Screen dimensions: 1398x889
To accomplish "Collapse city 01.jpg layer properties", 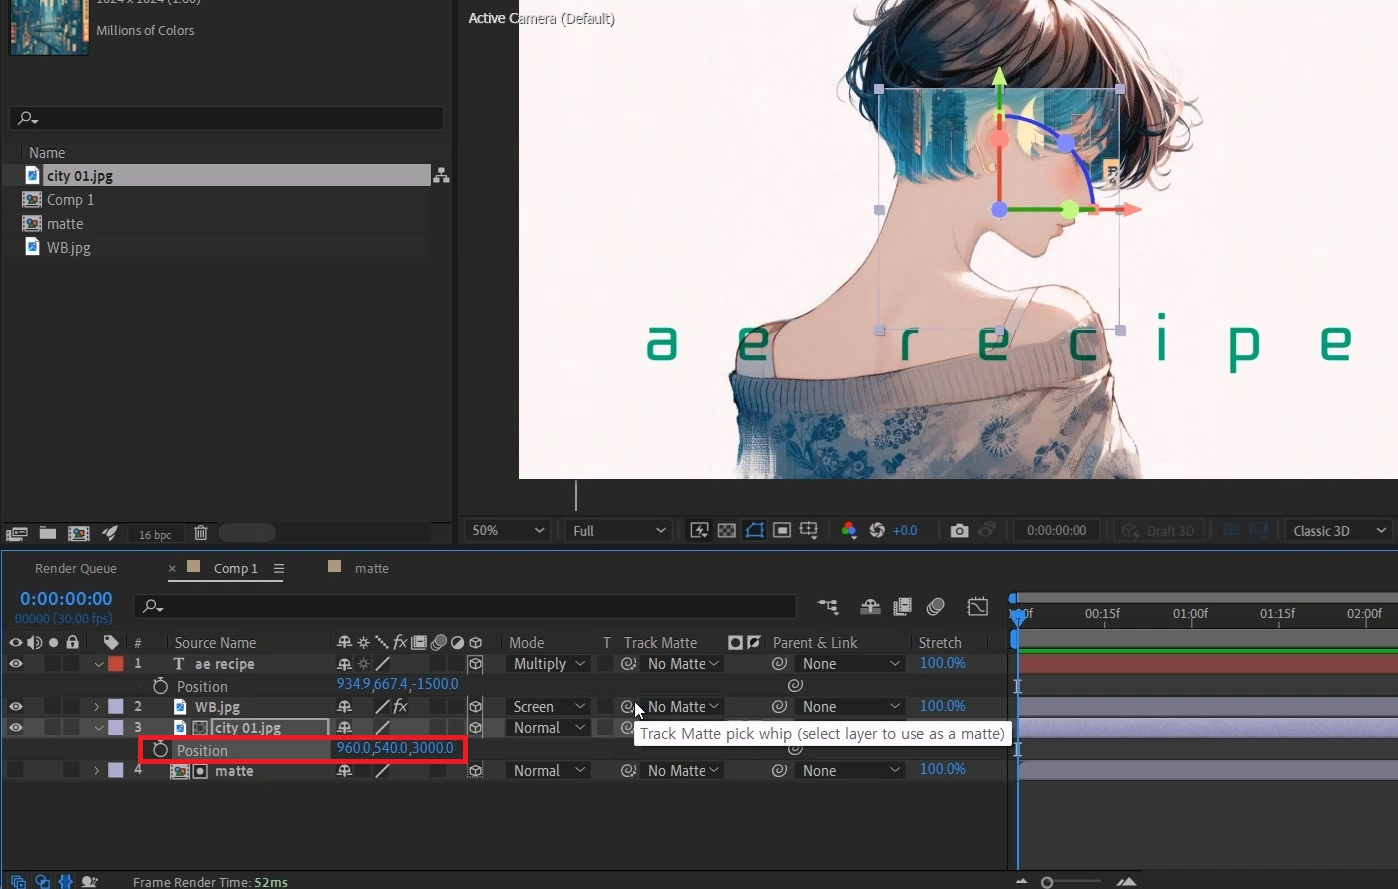I will (98, 728).
